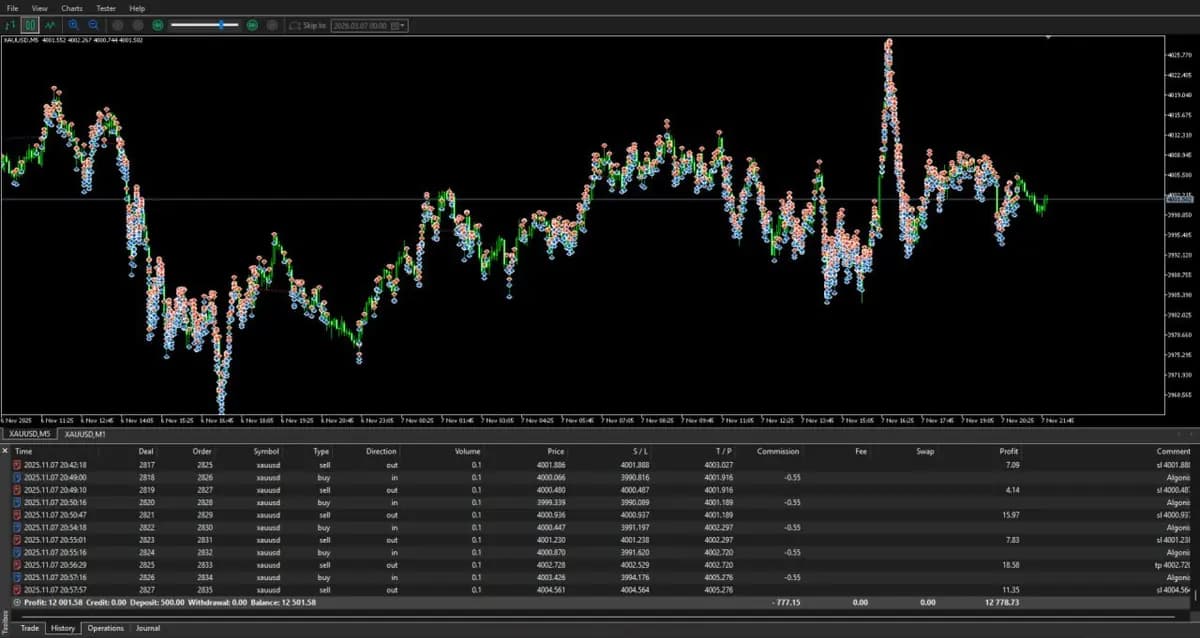Select the candlestick chart mode icon

tap(30, 24)
